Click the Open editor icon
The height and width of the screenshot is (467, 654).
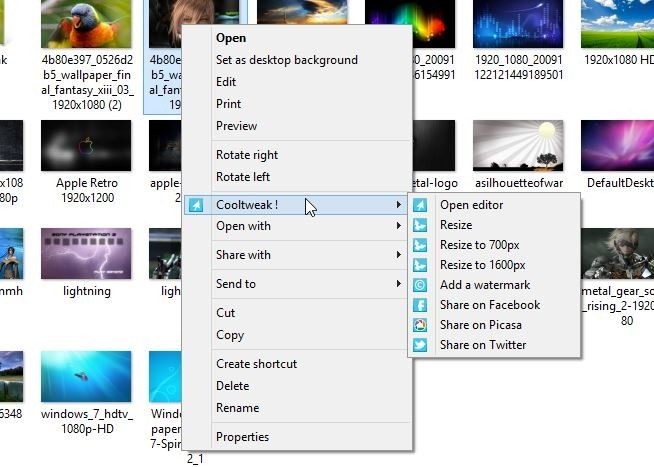pyautogui.click(x=421, y=205)
